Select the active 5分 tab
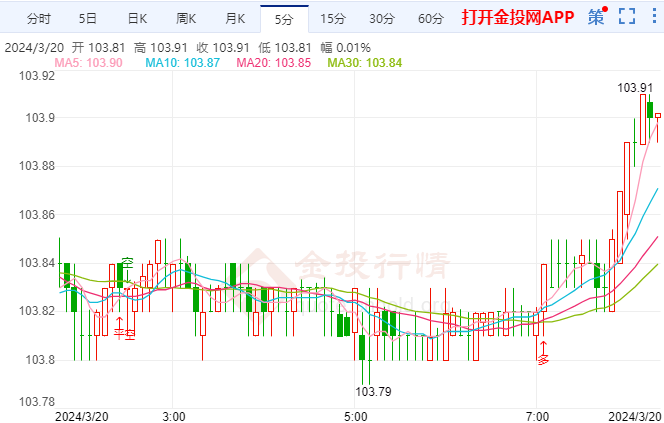Viewport: 664px width, 423px height. point(284,19)
